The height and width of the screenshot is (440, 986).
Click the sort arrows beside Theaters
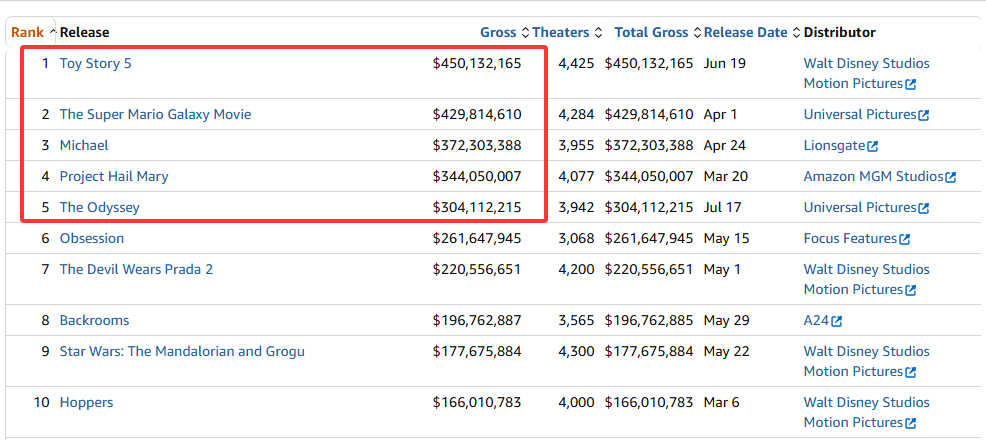pos(599,33)
